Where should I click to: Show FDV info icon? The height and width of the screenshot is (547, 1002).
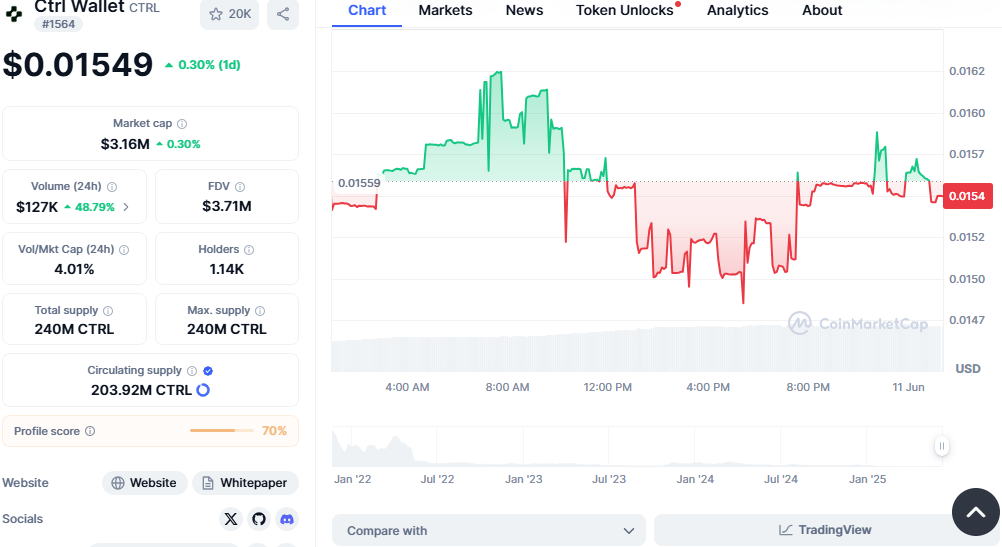tap(240, 187)
